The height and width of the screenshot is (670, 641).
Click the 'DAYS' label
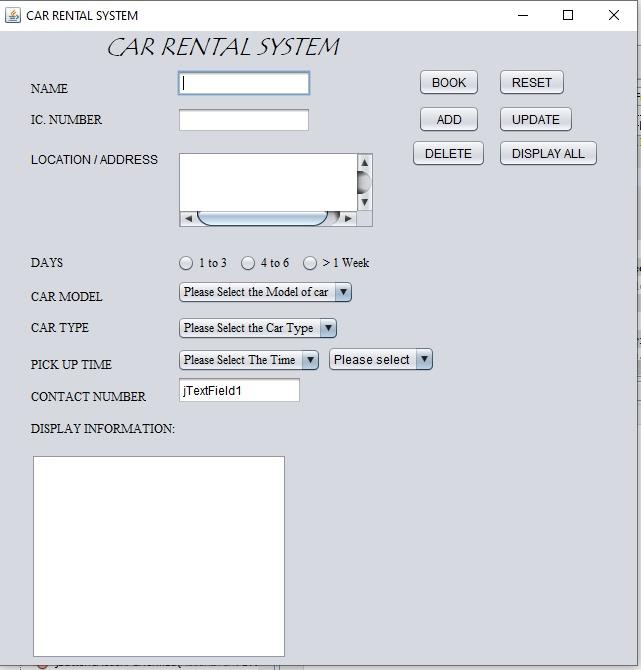(x=47, y=262)
